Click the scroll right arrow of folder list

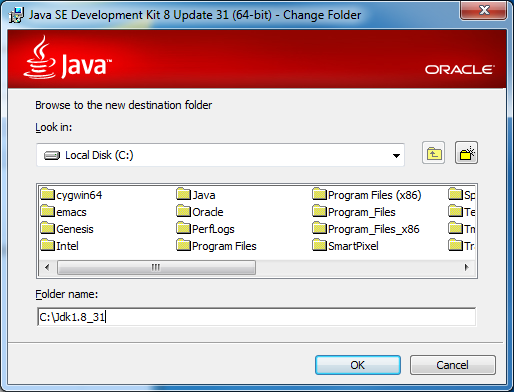click(467, 267)
